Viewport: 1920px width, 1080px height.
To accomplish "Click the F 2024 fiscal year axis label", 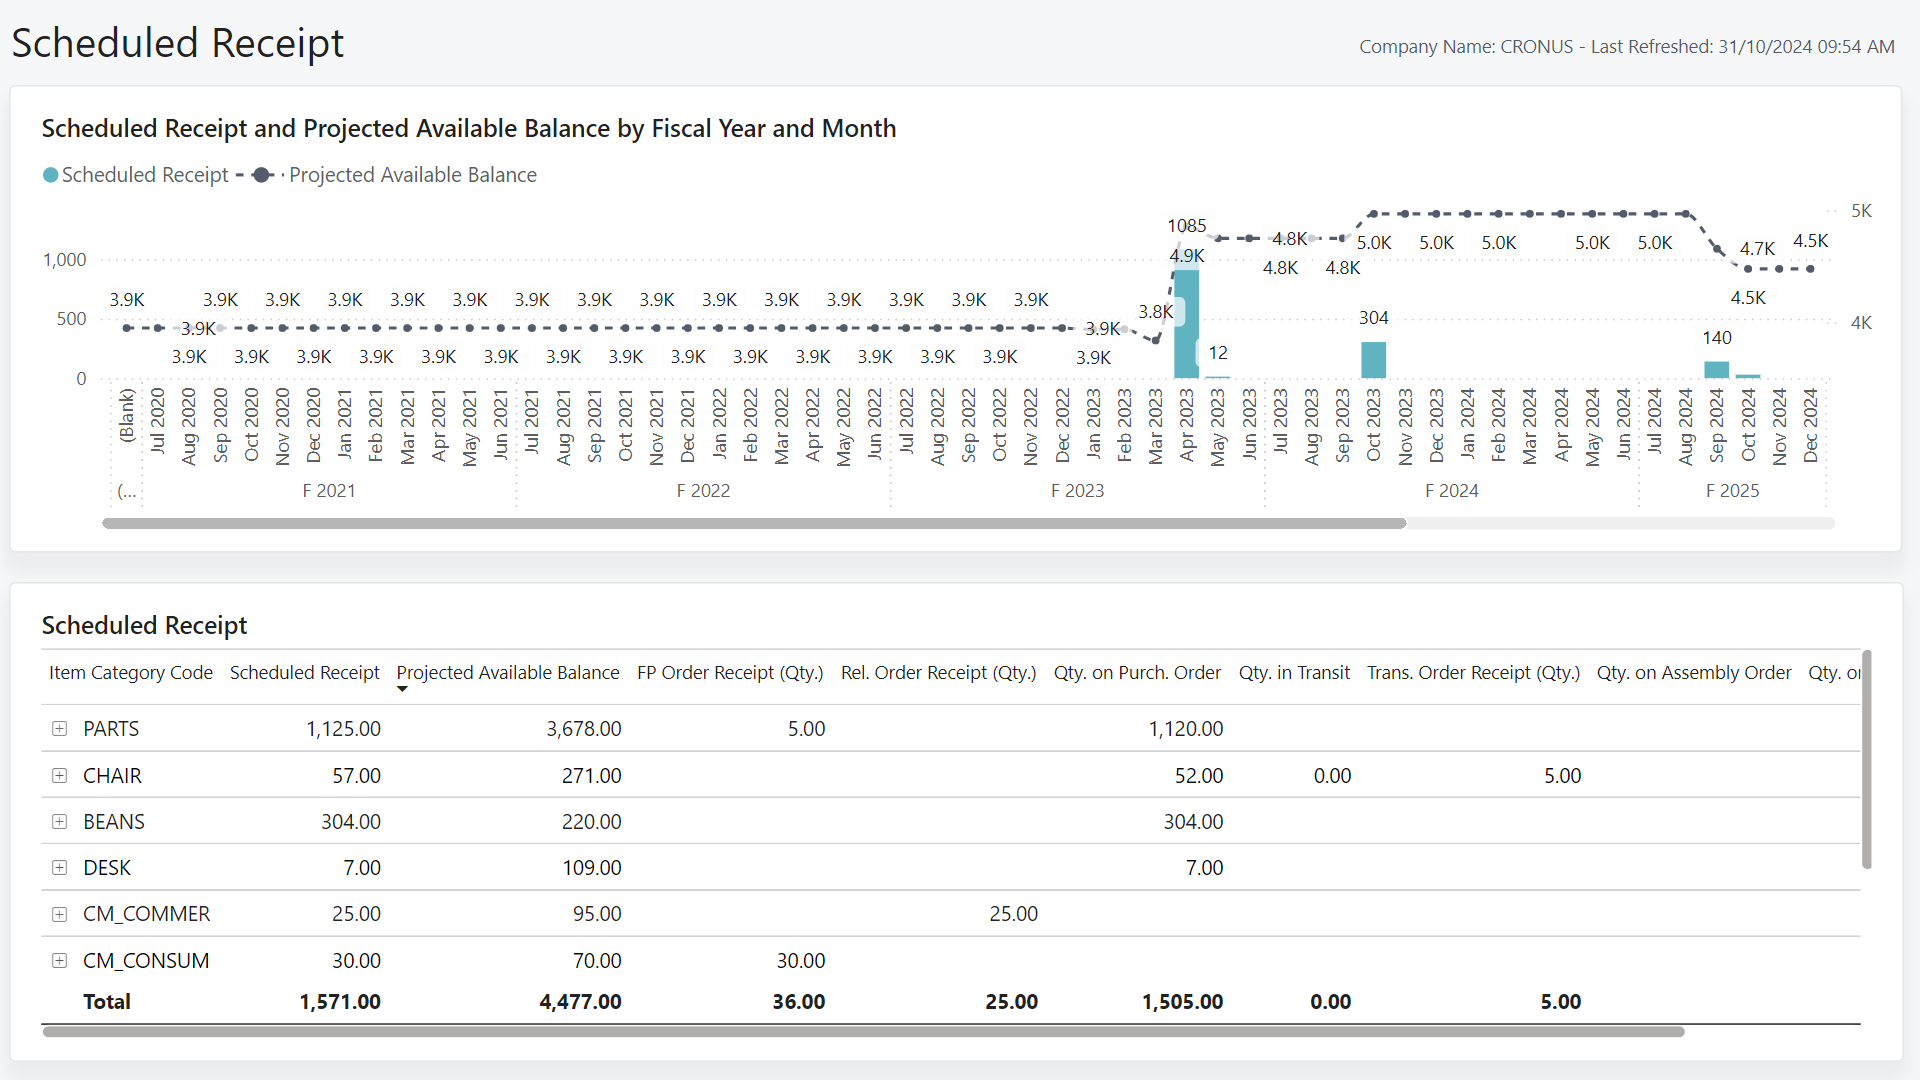I will coord(1452,490).
